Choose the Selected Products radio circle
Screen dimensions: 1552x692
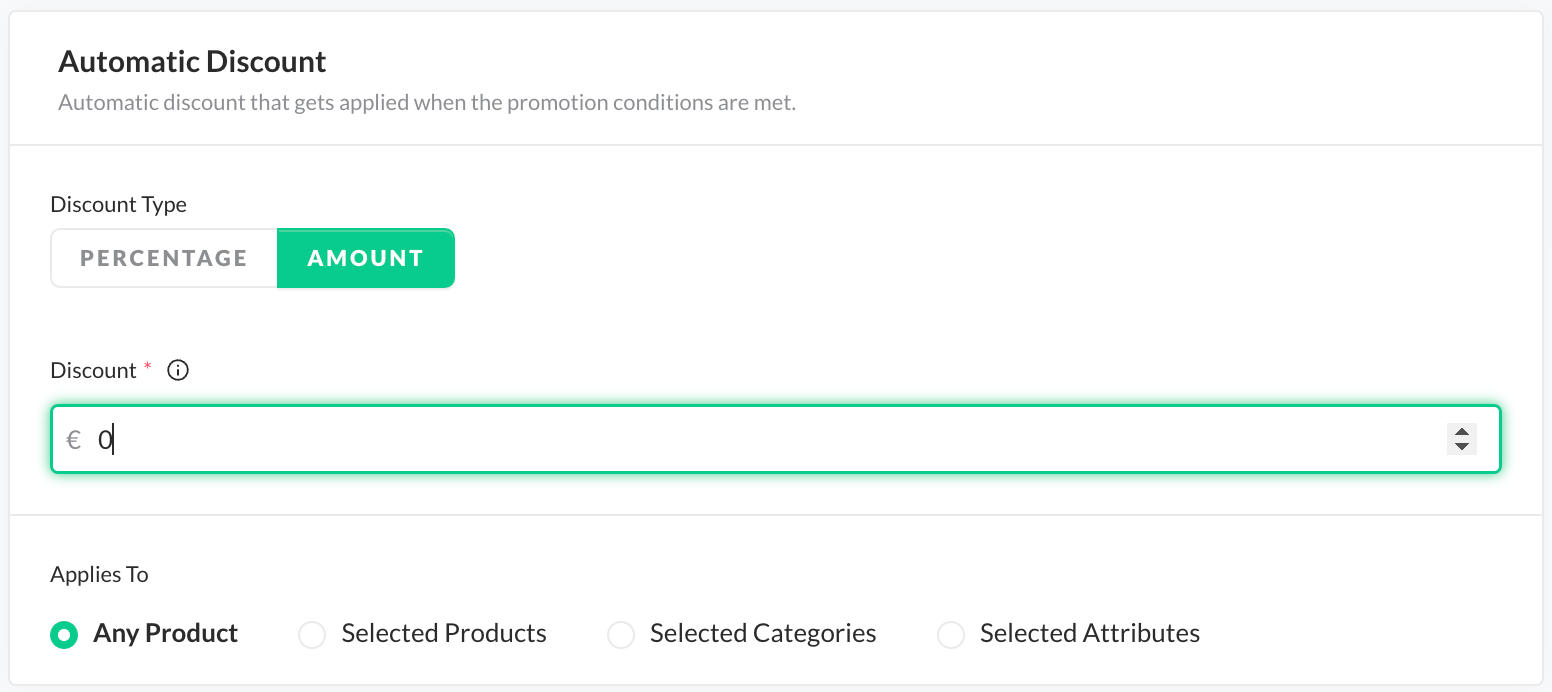[312, 634]
